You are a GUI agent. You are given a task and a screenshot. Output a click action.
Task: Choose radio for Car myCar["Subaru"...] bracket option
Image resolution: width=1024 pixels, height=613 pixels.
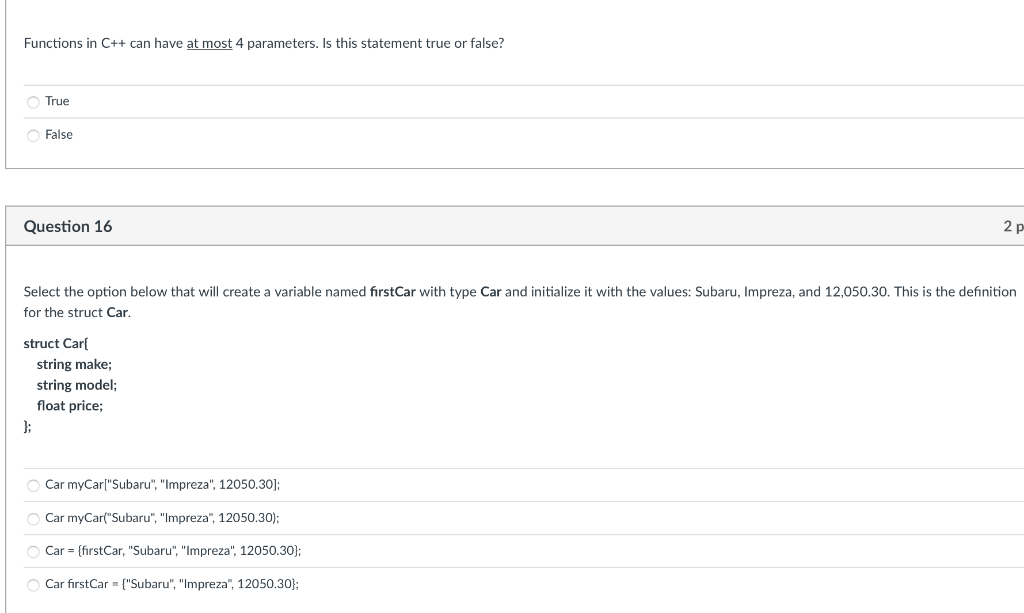[x=33, y=485]
